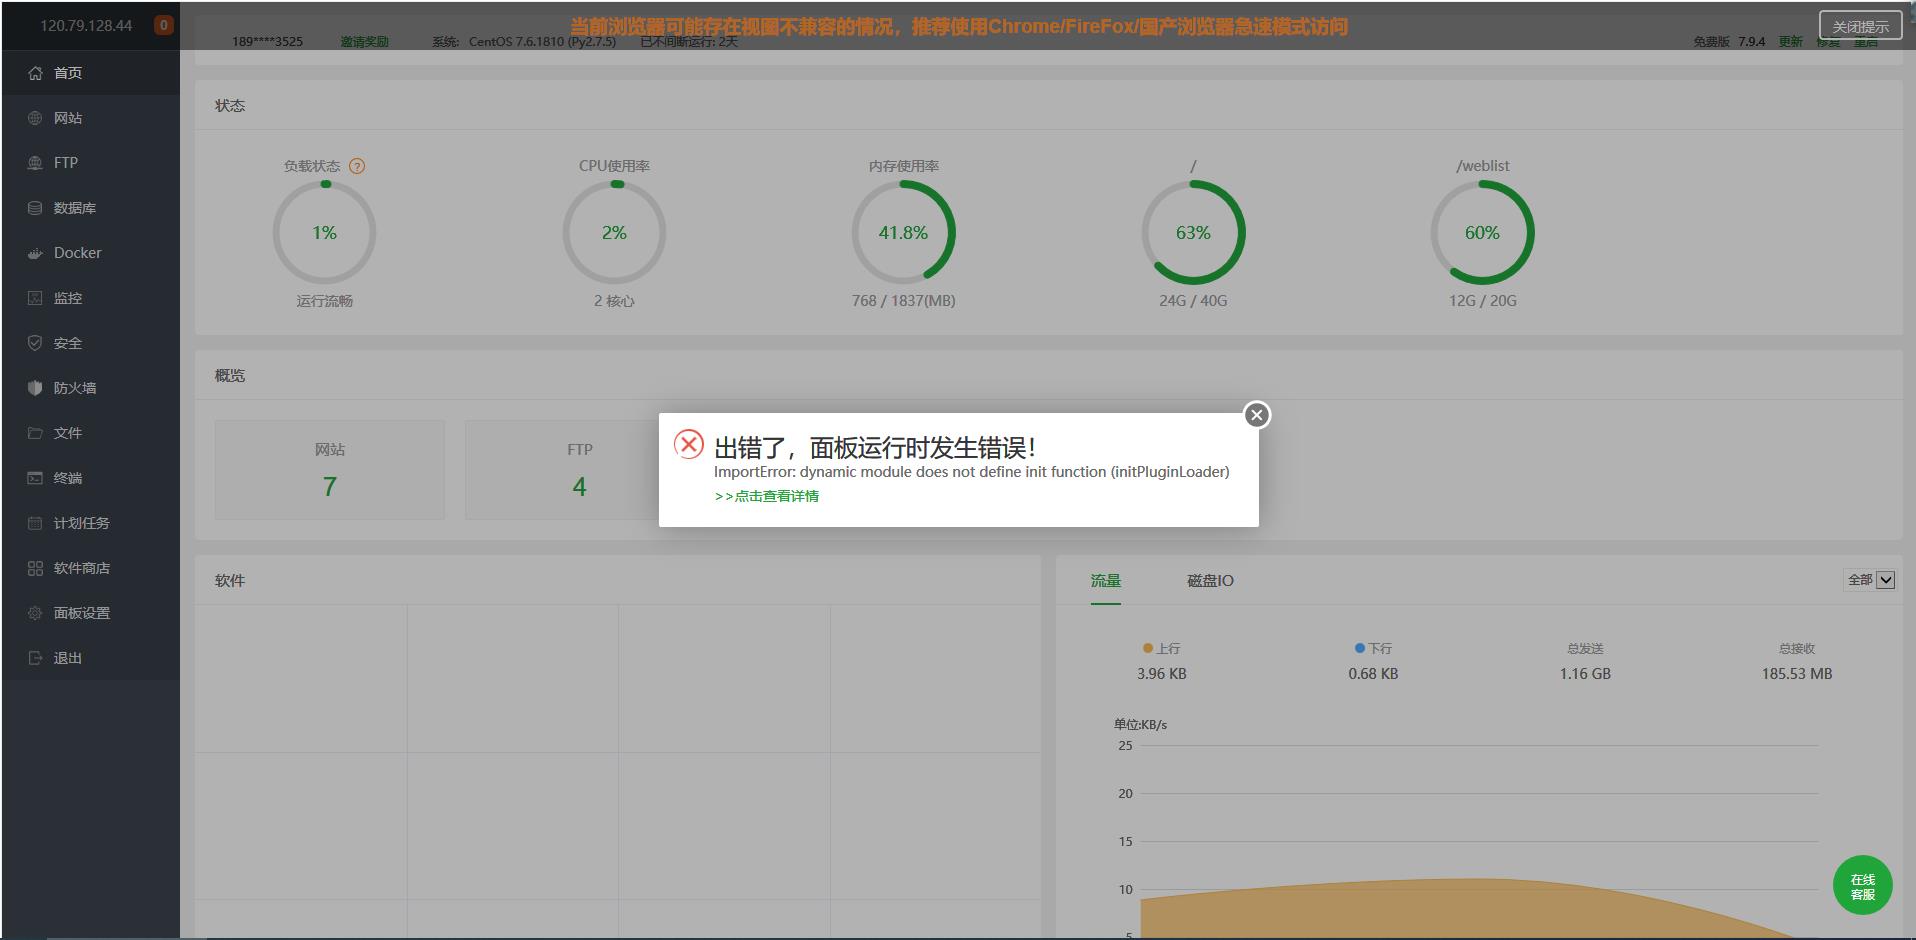
Task: Click the 状态 section heading
Action: [x=230, y=106]
